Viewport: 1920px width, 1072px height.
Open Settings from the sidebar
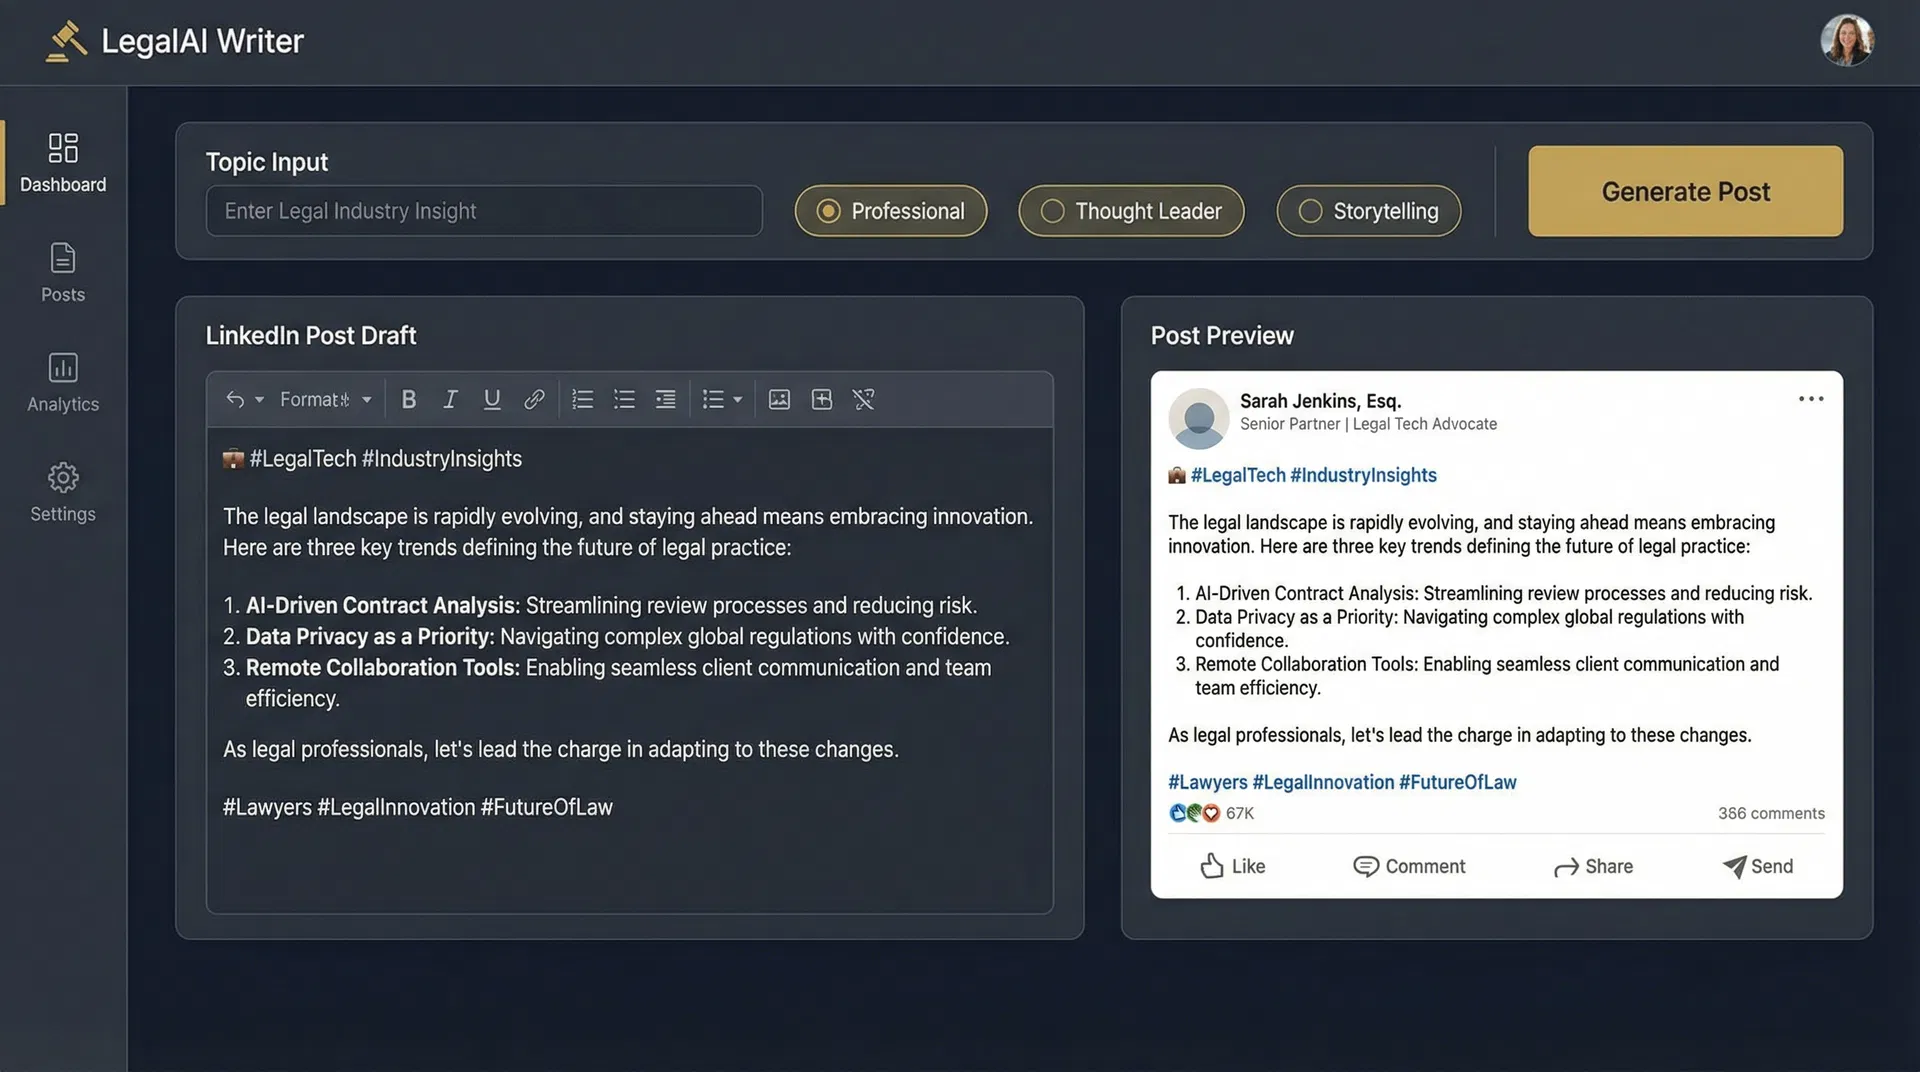[x=63, y=493]
